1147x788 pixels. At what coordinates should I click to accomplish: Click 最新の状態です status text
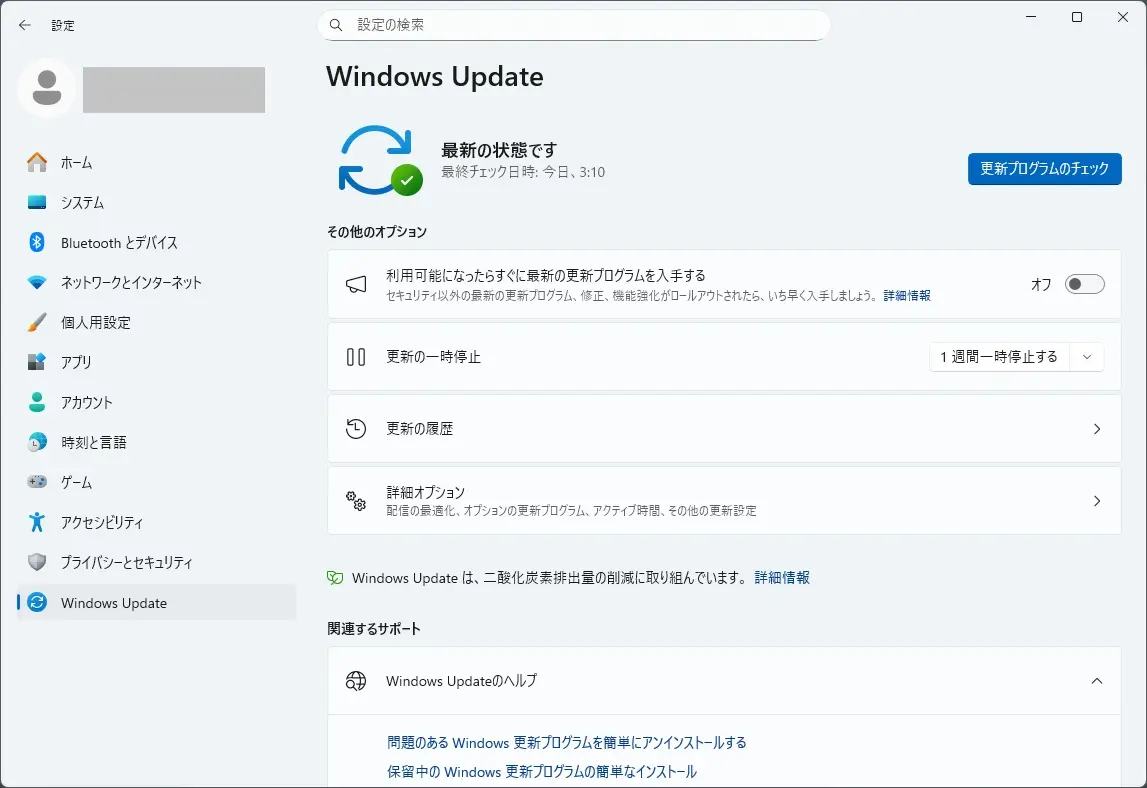[499, 150]
